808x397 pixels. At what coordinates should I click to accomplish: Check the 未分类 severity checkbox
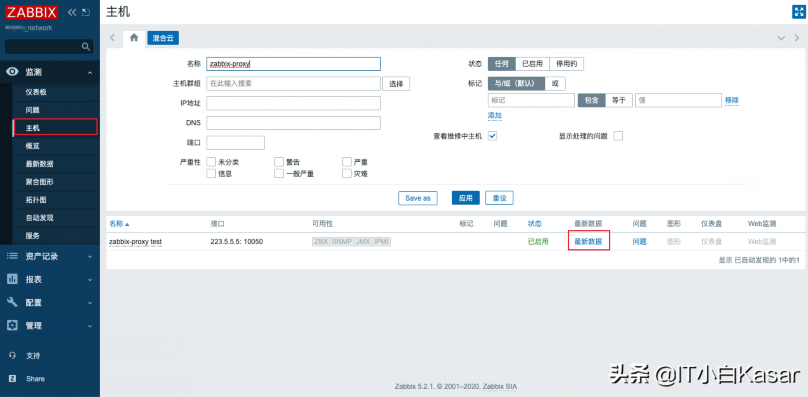pos(211,162)
